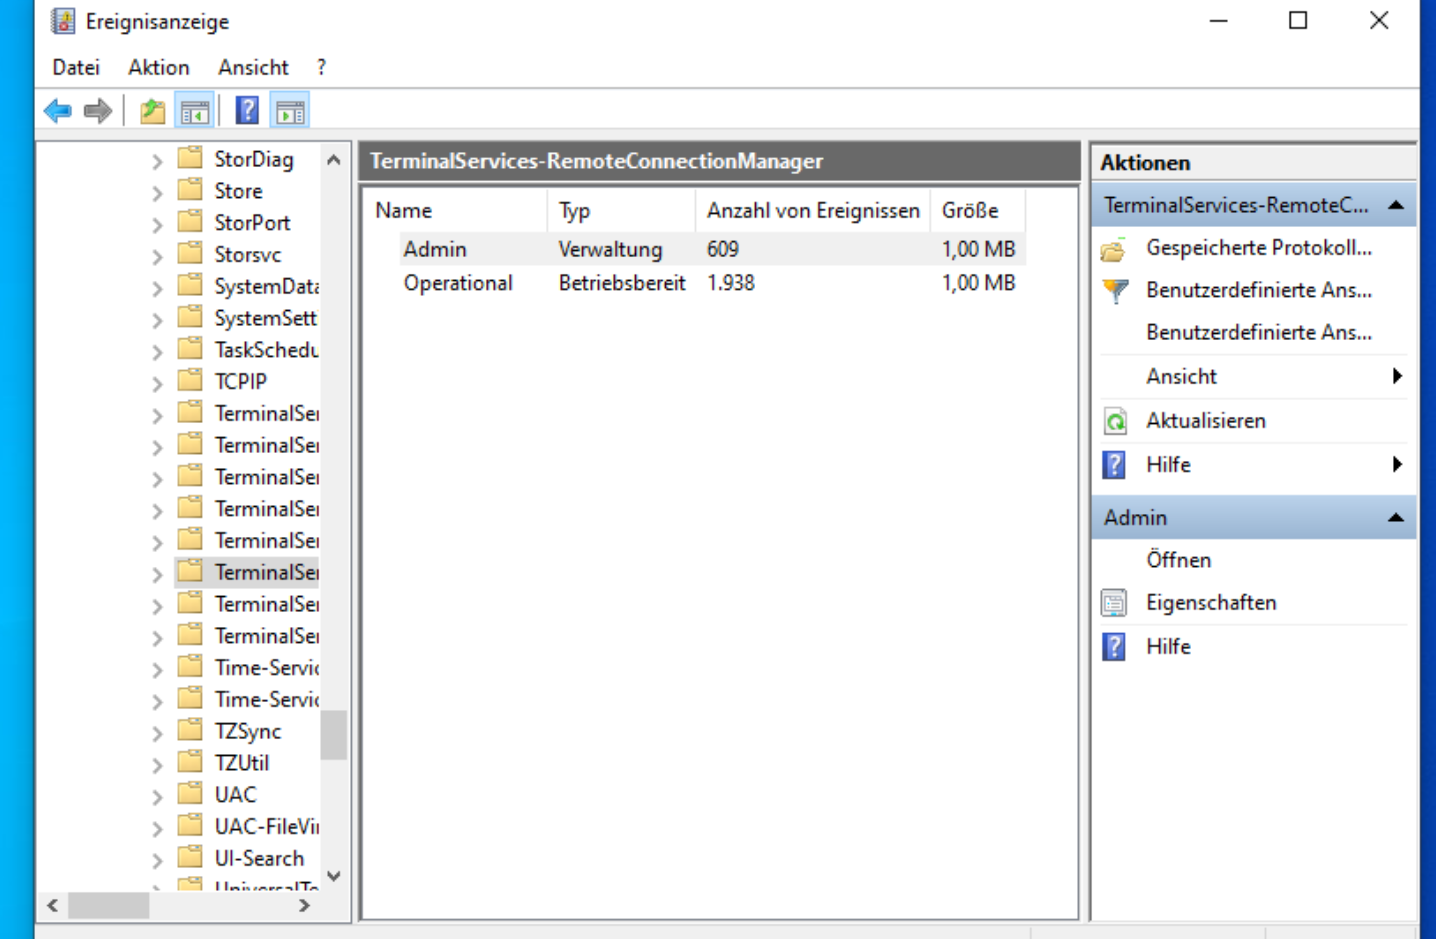Open the Ansicht menu in menu bar
Viewport: 1436px width, 939px height.
pos(253,67)
